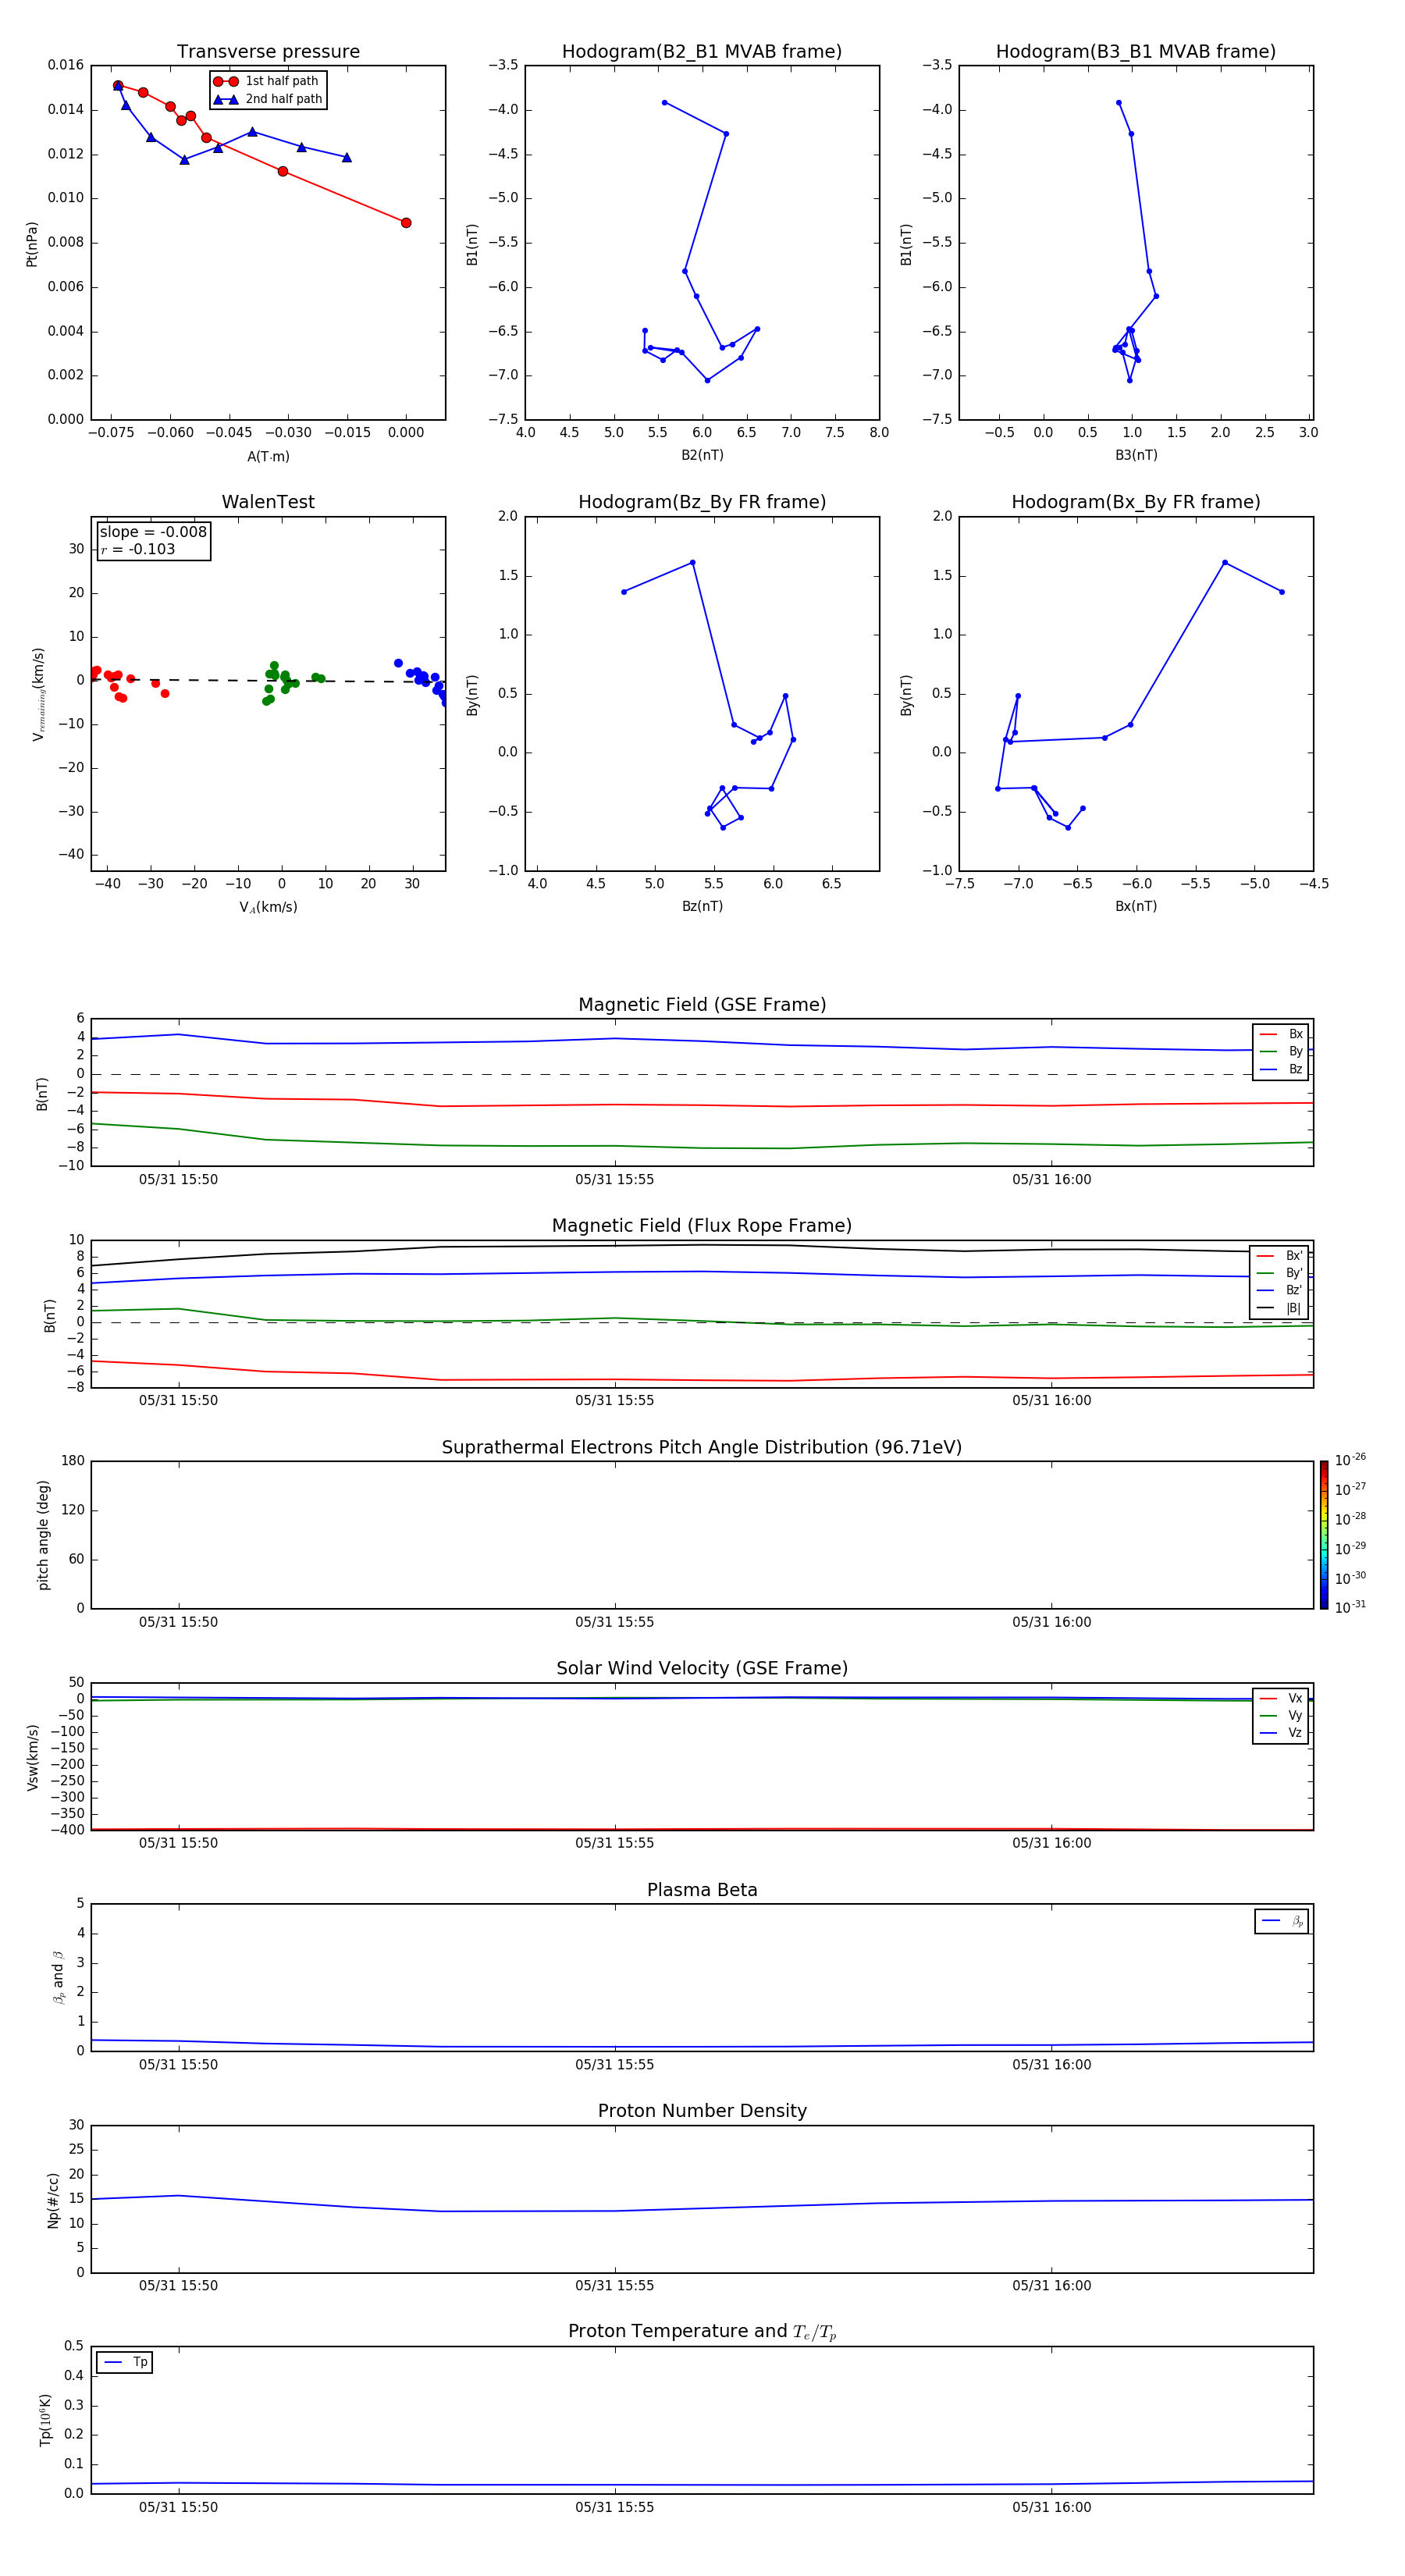The image size is (1405, 2576).
Task: Click the "Hodogram(Bx_By FR frame)" title
Action: click(1136, 502)
